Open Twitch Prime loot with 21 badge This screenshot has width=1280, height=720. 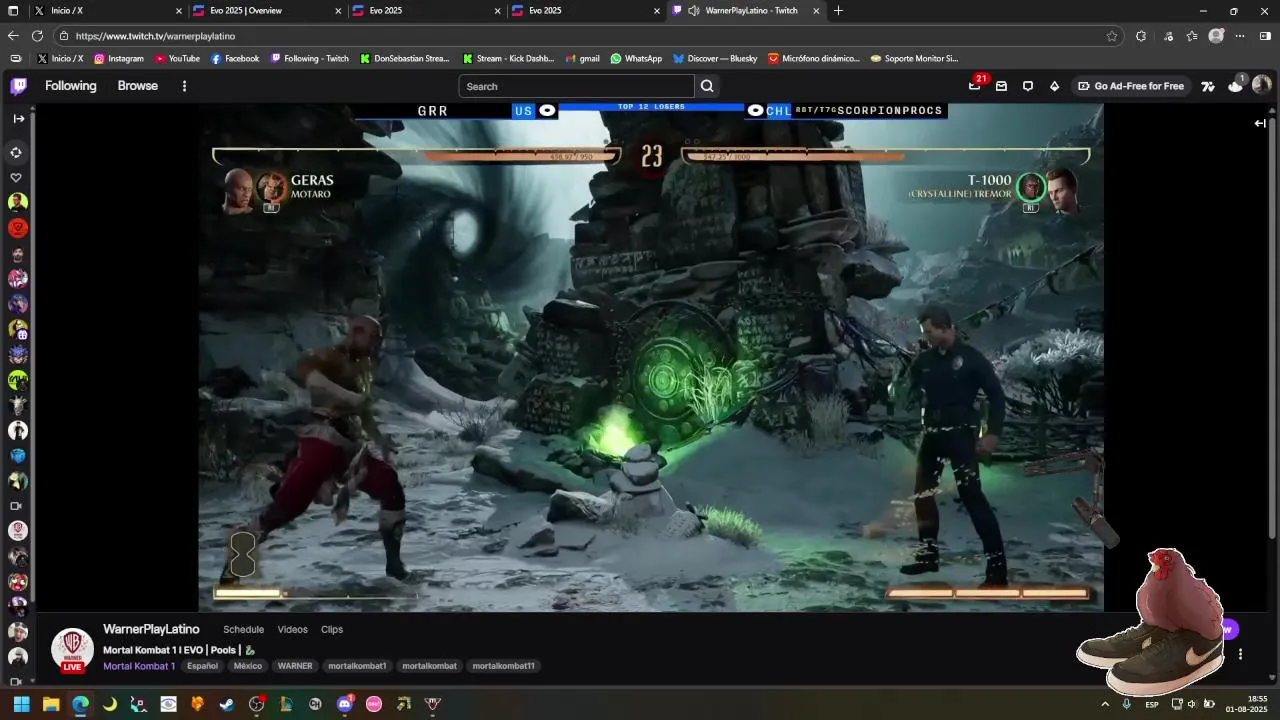[975, 86]
